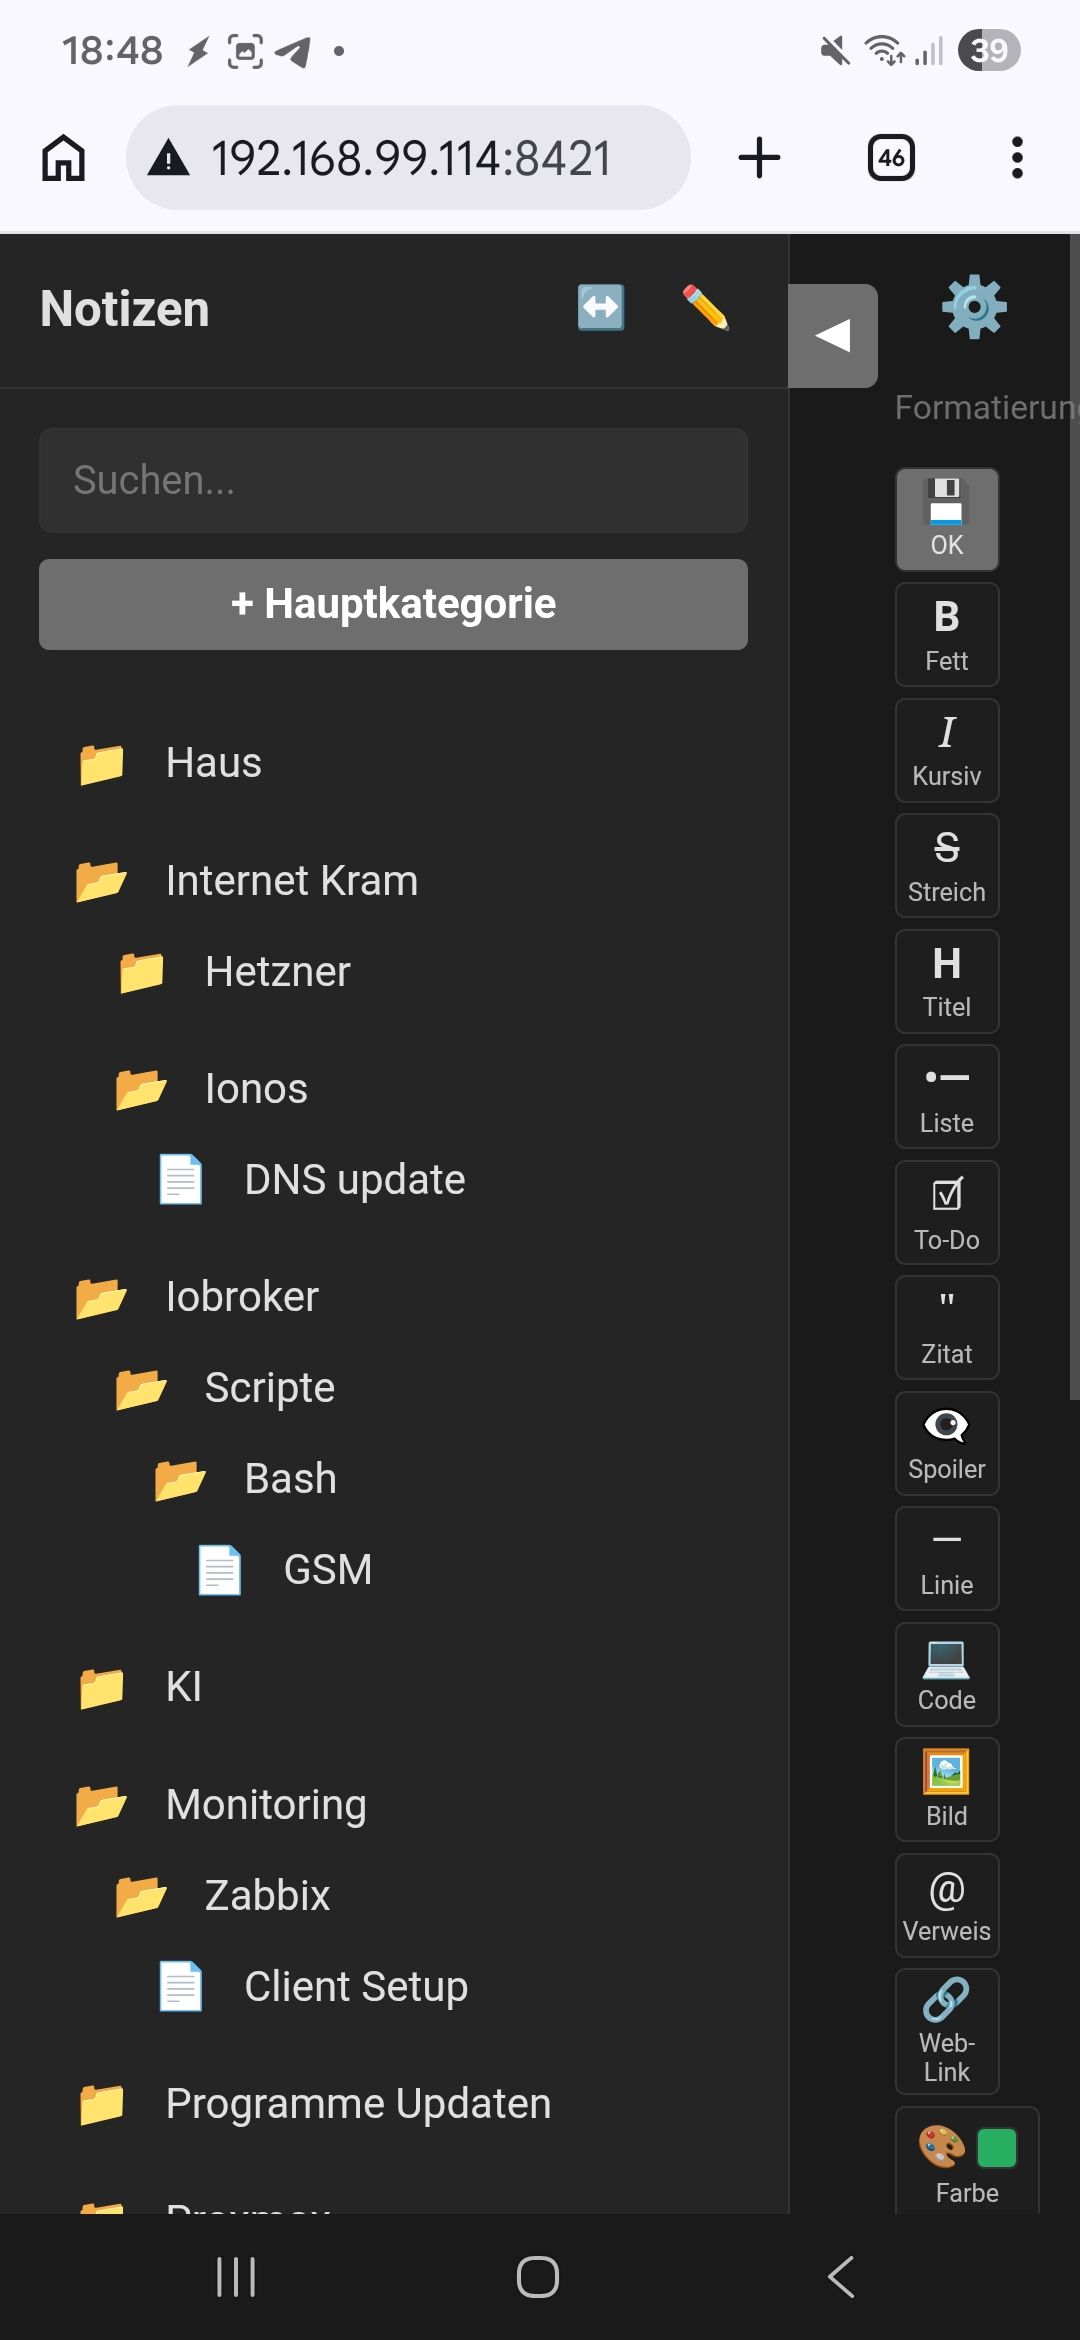Insert a spoiler with the eye icon
Image resolution: width=1080 pixels, height=2340 pixels.
coord(946,1443)
